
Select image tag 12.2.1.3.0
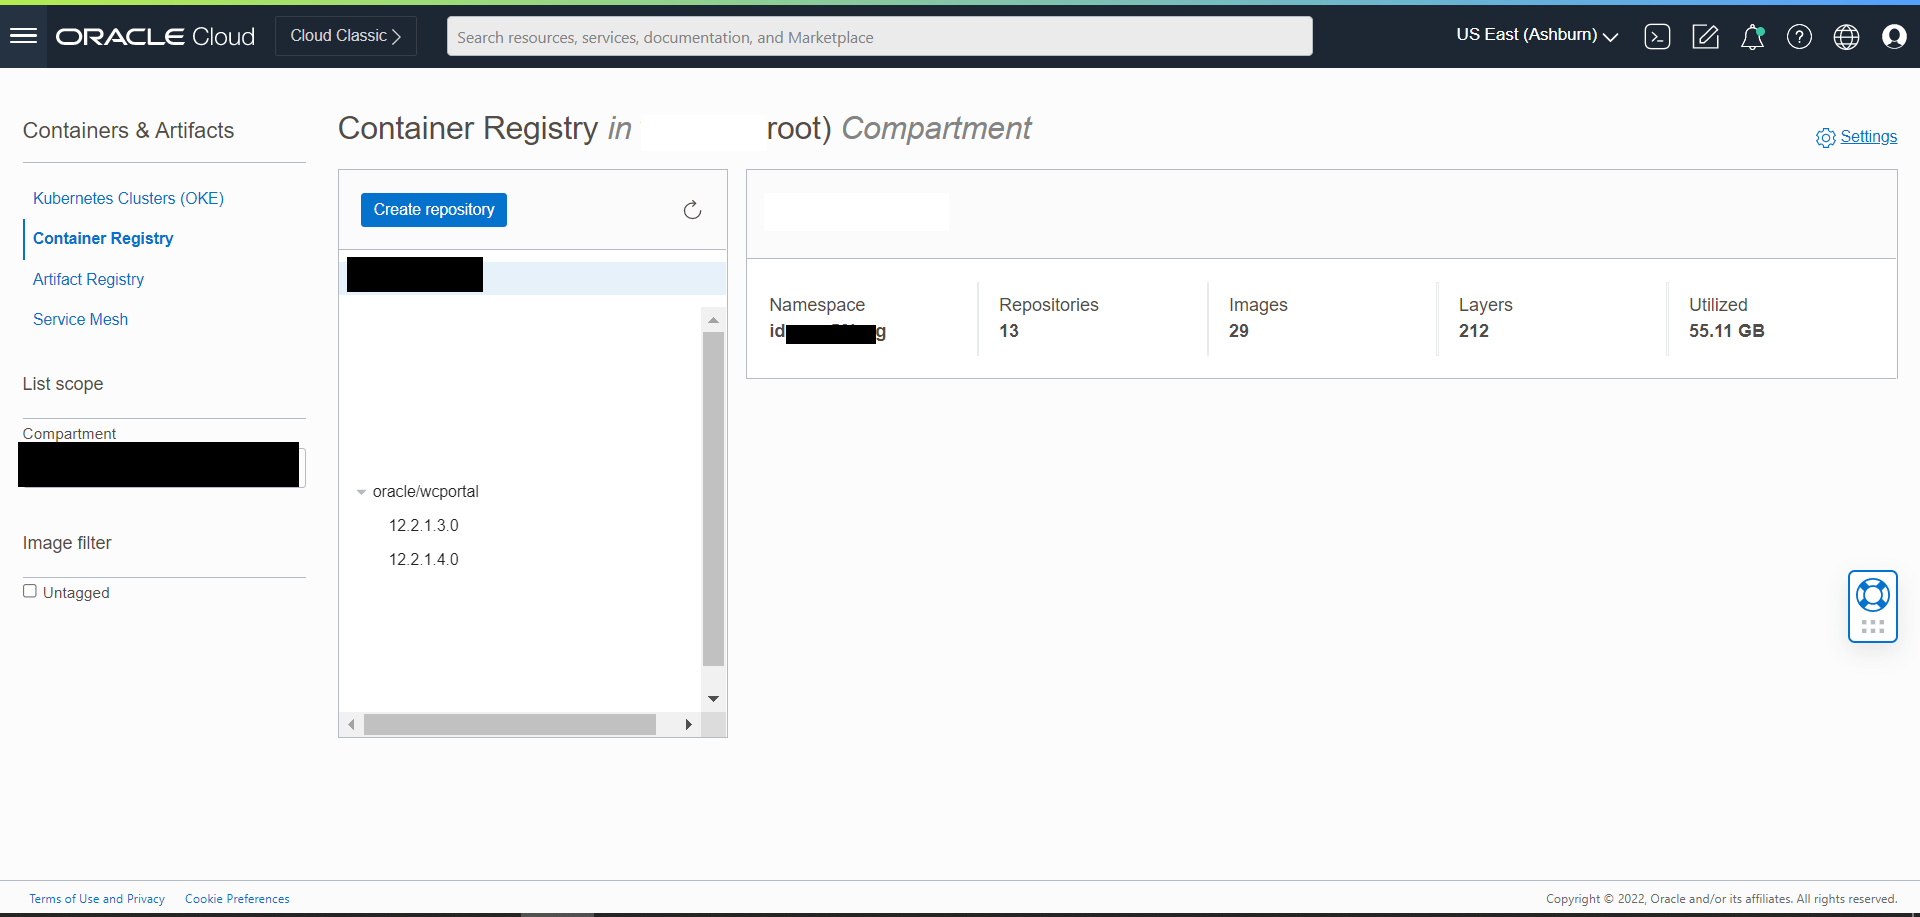424,526
